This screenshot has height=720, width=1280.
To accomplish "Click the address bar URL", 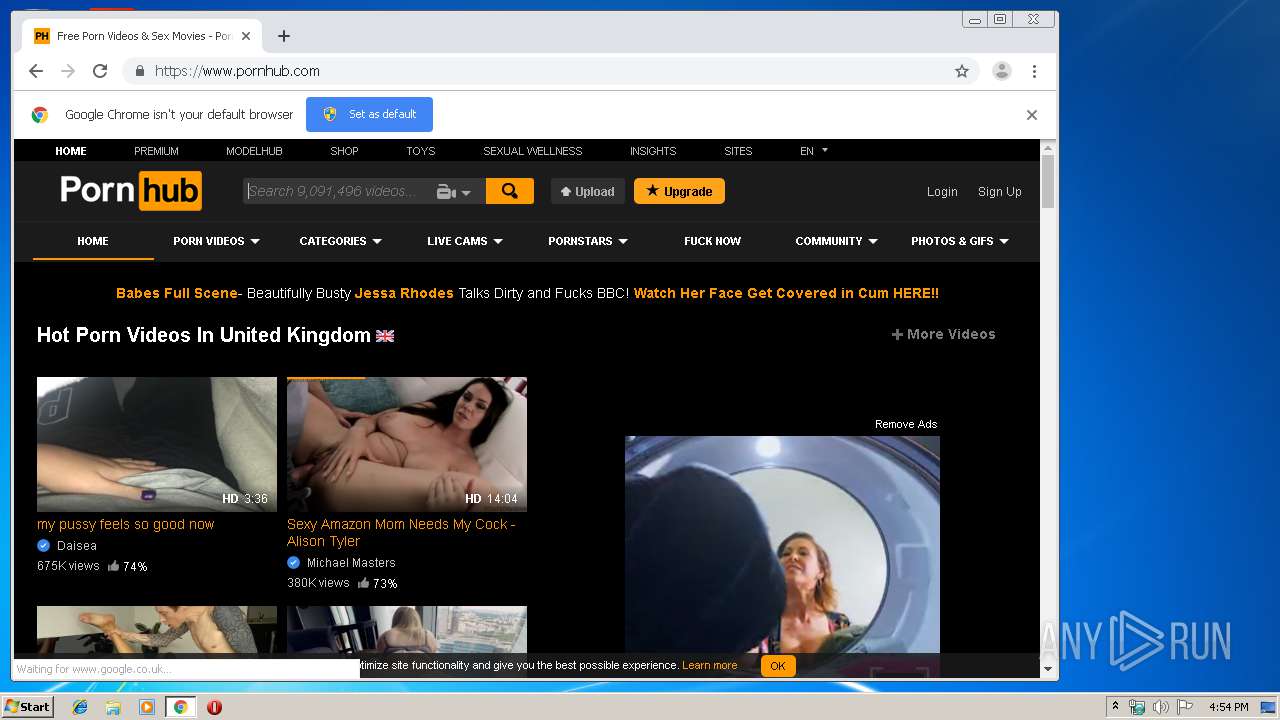I will [x=237, y=71].
